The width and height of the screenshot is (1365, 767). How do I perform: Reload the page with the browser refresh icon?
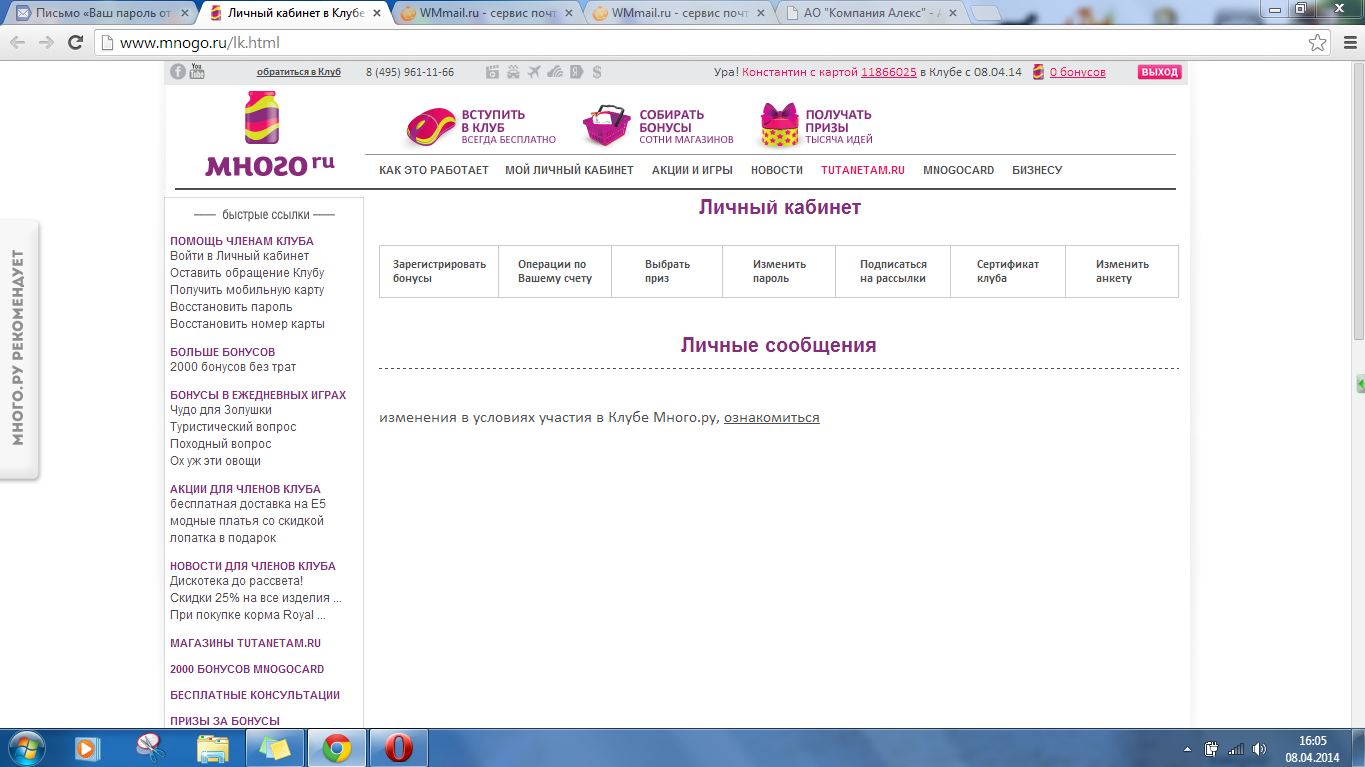(75, 43)
